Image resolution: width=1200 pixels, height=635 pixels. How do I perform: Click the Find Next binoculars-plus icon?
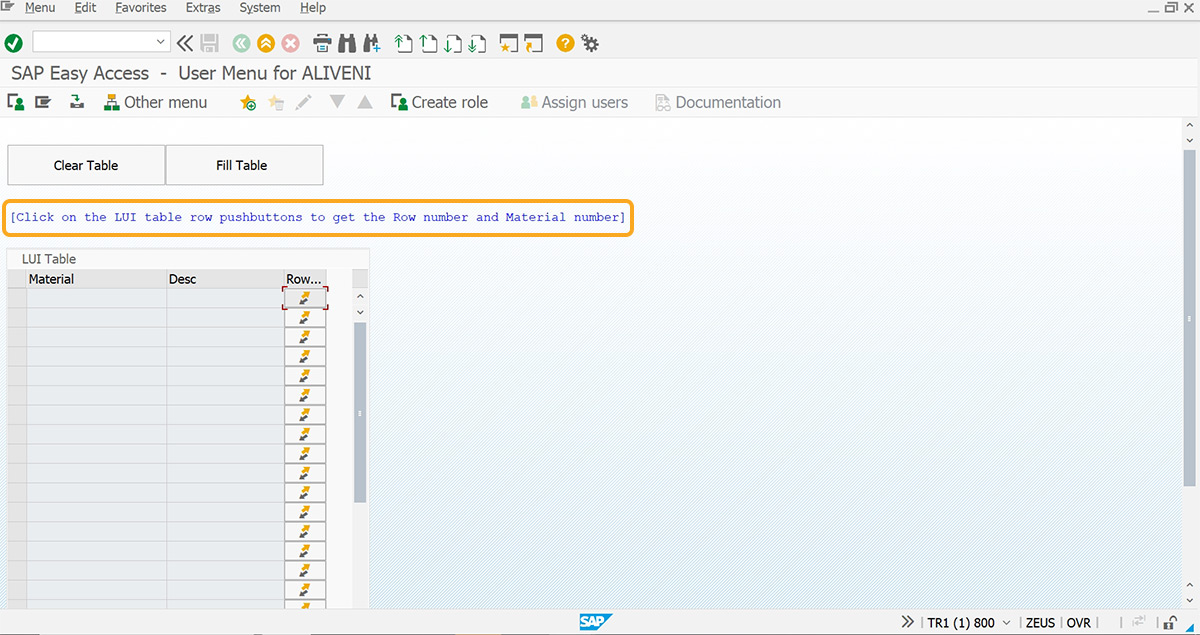coord(372,43)
